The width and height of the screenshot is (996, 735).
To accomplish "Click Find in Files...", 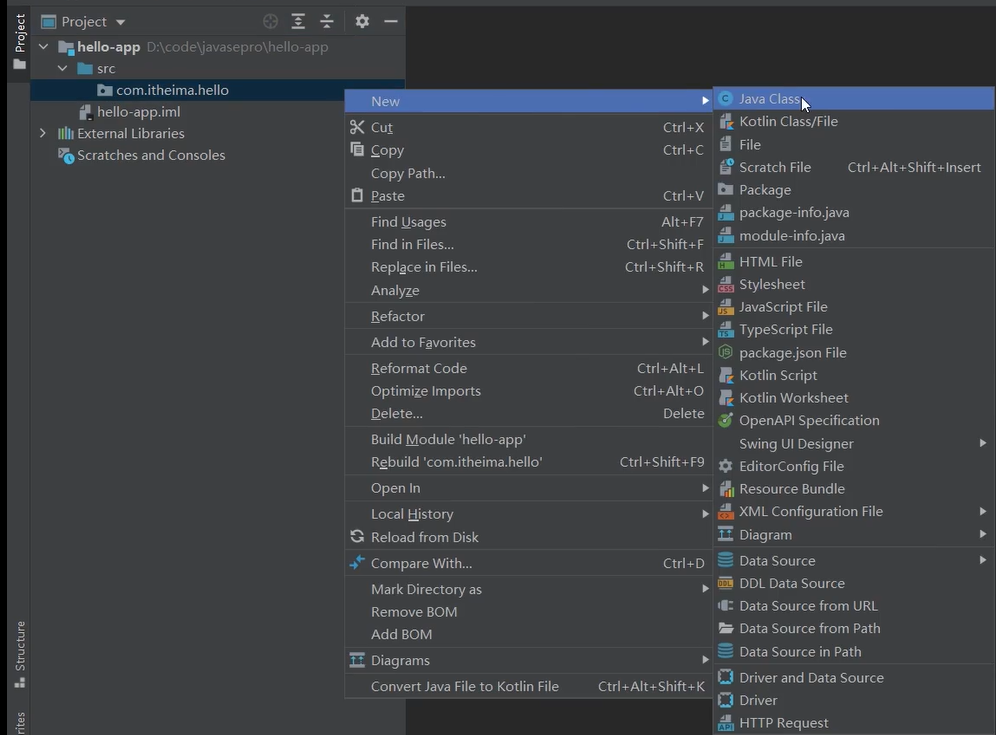I will pos(528,245).
